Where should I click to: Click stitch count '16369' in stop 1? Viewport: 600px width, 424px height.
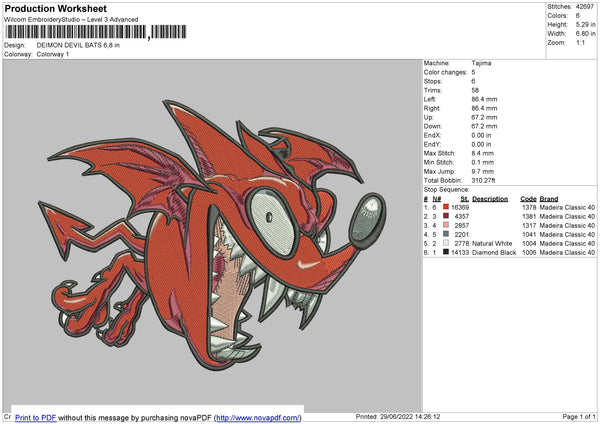(460, 207)
